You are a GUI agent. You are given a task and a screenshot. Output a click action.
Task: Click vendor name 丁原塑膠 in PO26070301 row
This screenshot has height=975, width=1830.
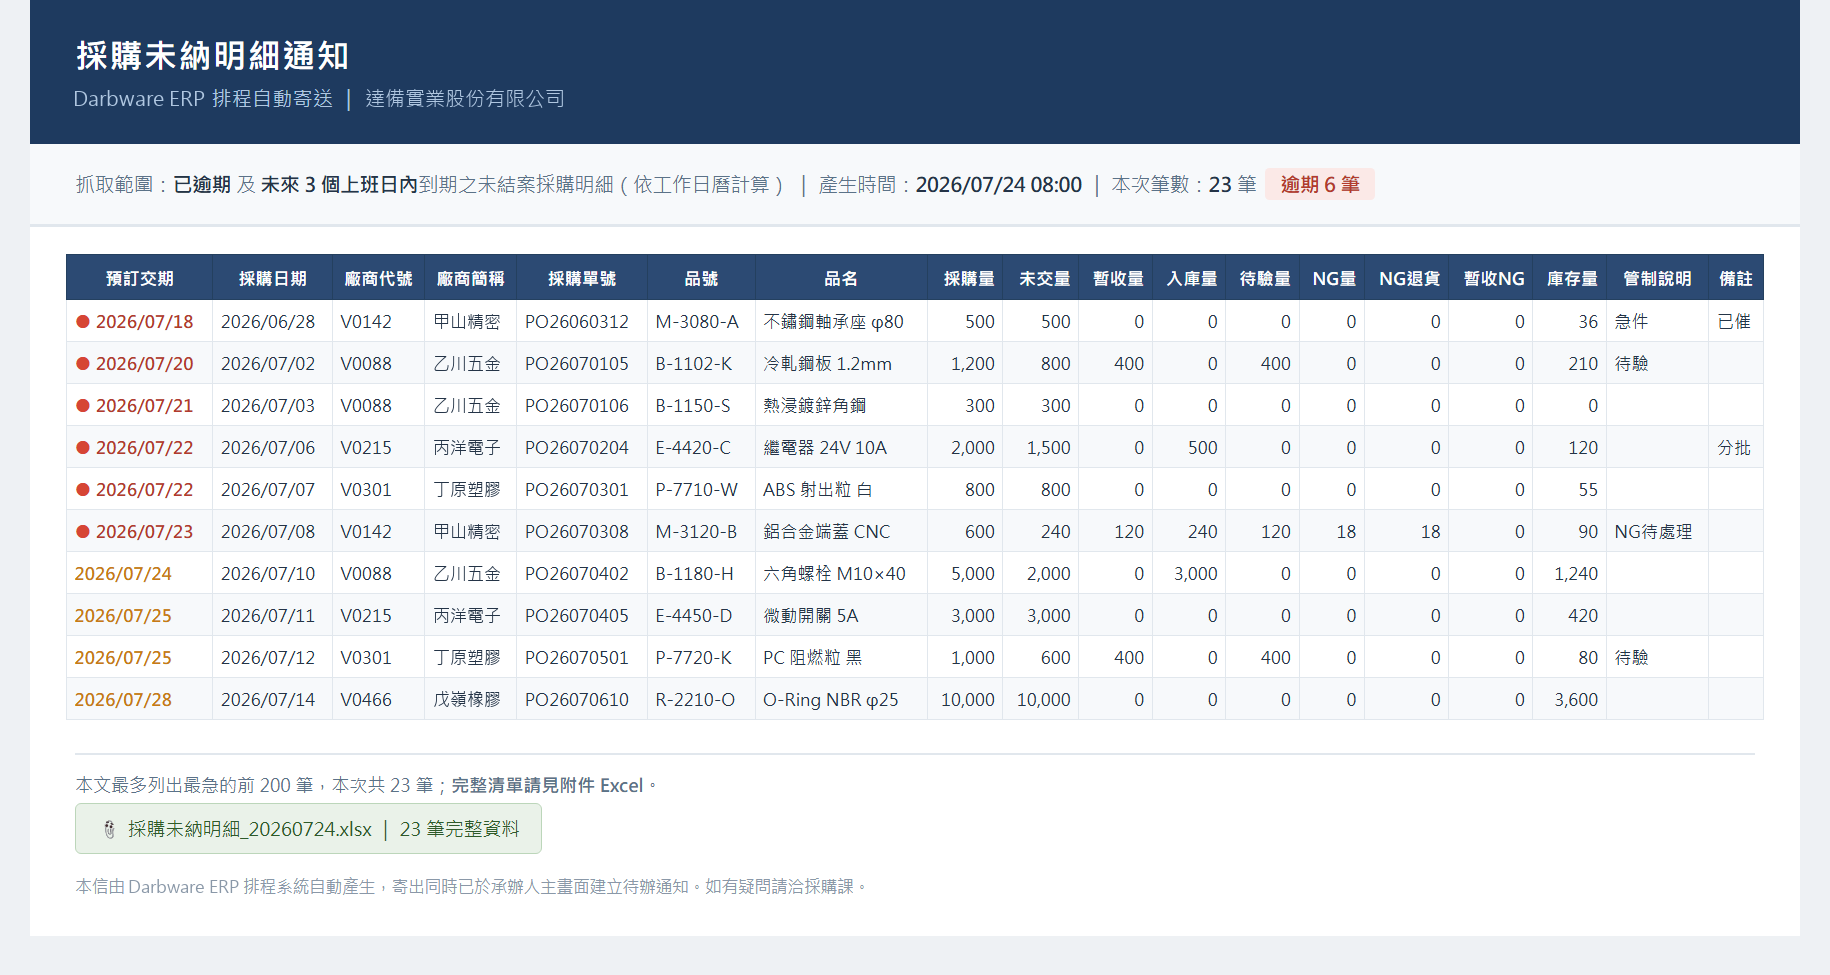(x=467, y=490)
